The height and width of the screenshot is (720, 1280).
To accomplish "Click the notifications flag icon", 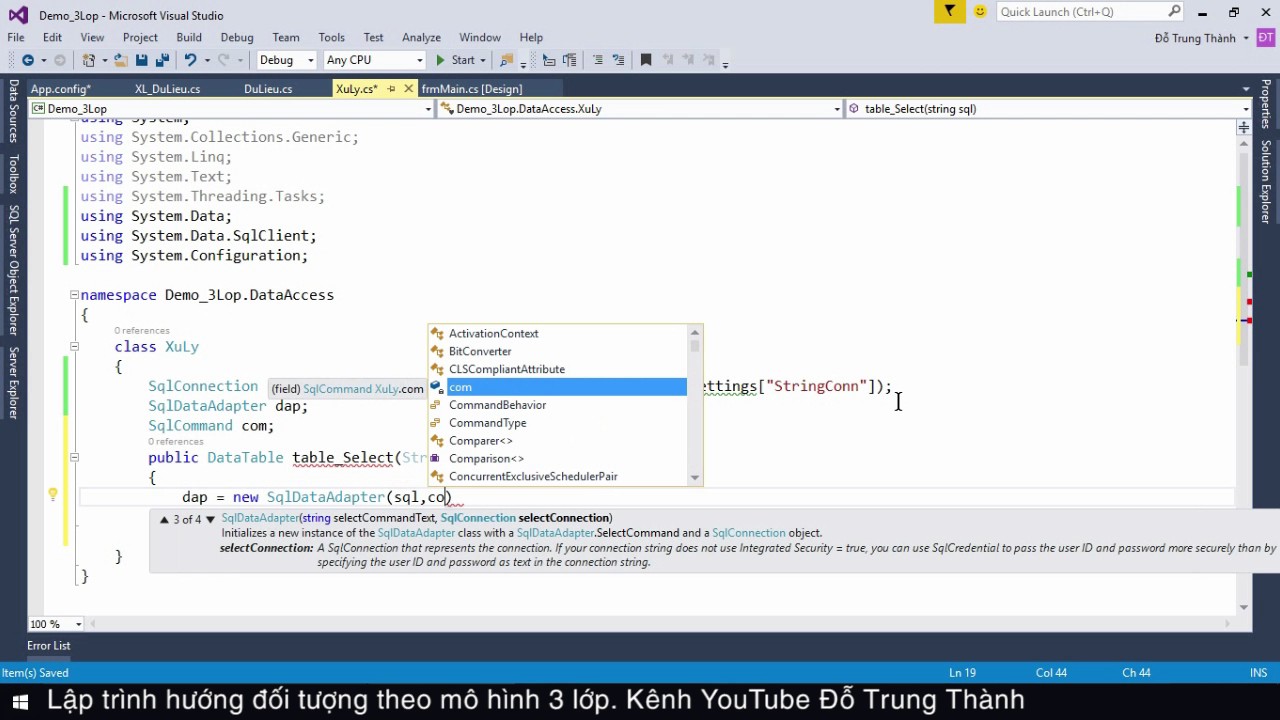I will 949,12.
